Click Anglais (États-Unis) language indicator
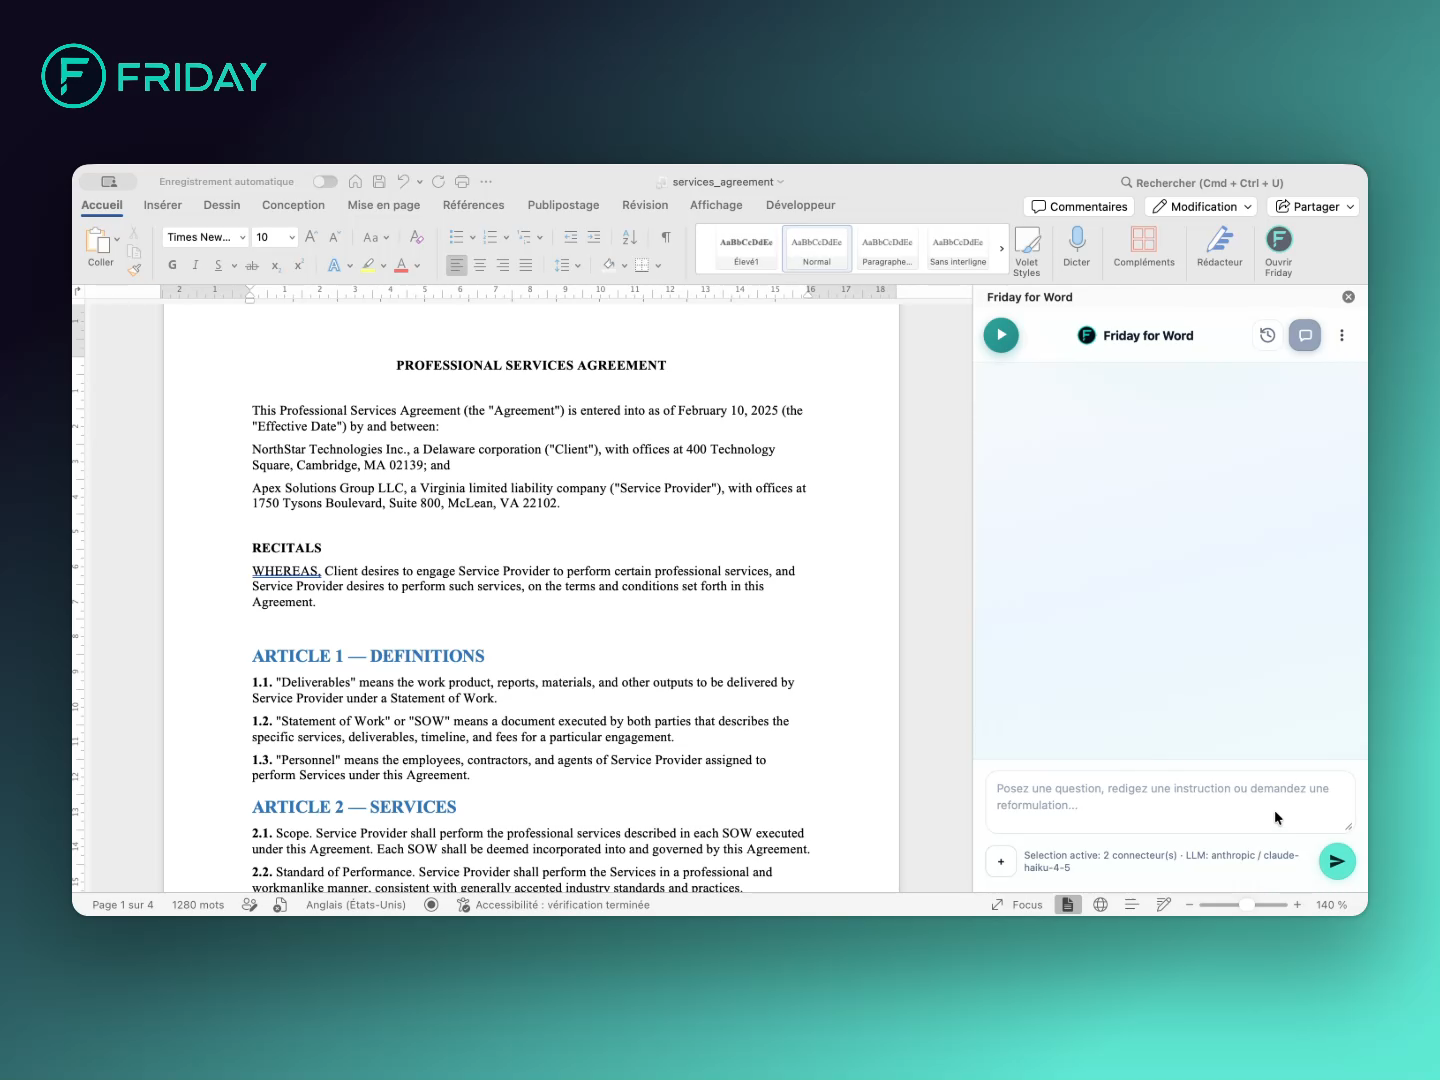Screen dimensions: 1440x1080 pyautogui.click(x=356, y=905)
